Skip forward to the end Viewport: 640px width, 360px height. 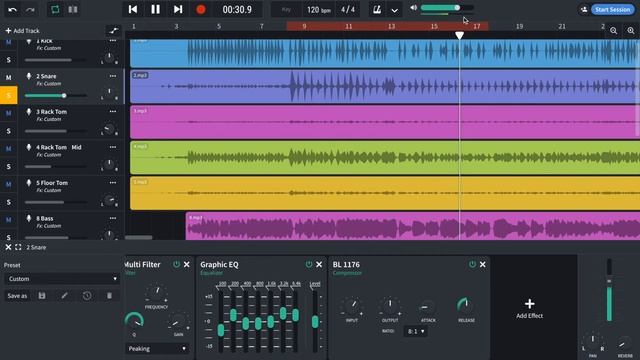178,9
